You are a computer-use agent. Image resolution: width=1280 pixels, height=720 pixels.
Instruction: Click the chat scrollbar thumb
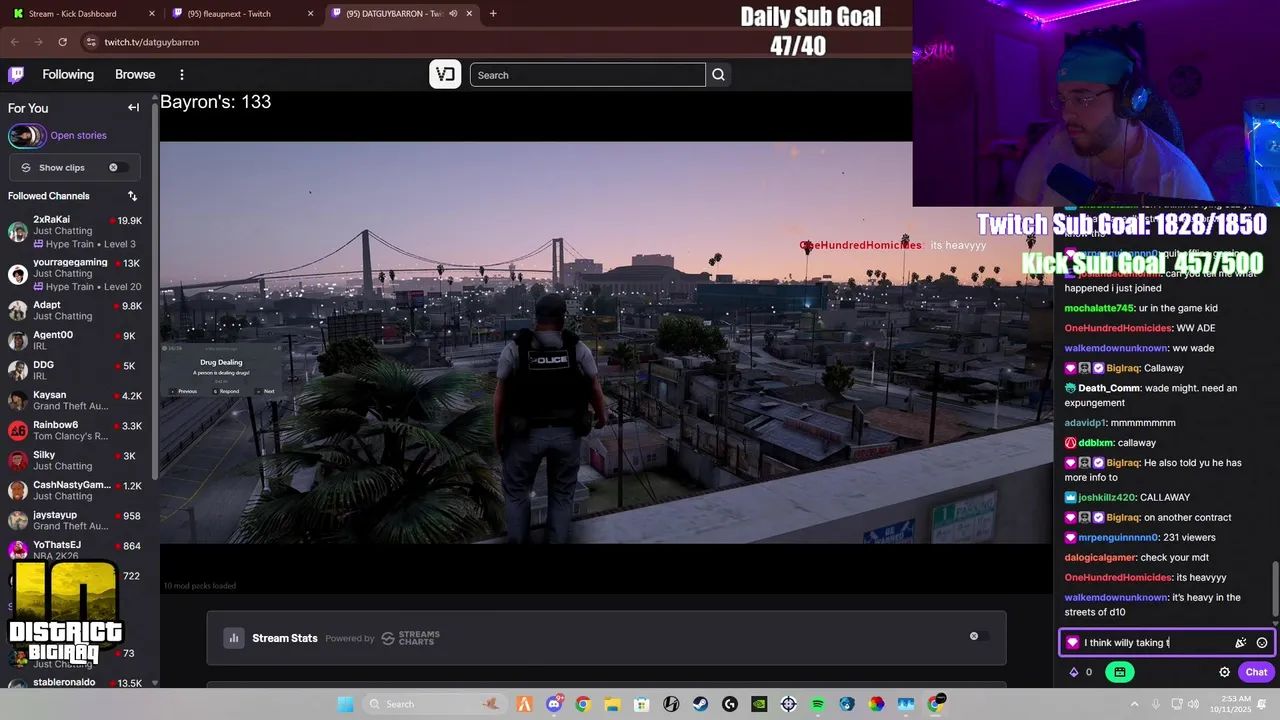pyautogui.click(x=1274, y=589)
